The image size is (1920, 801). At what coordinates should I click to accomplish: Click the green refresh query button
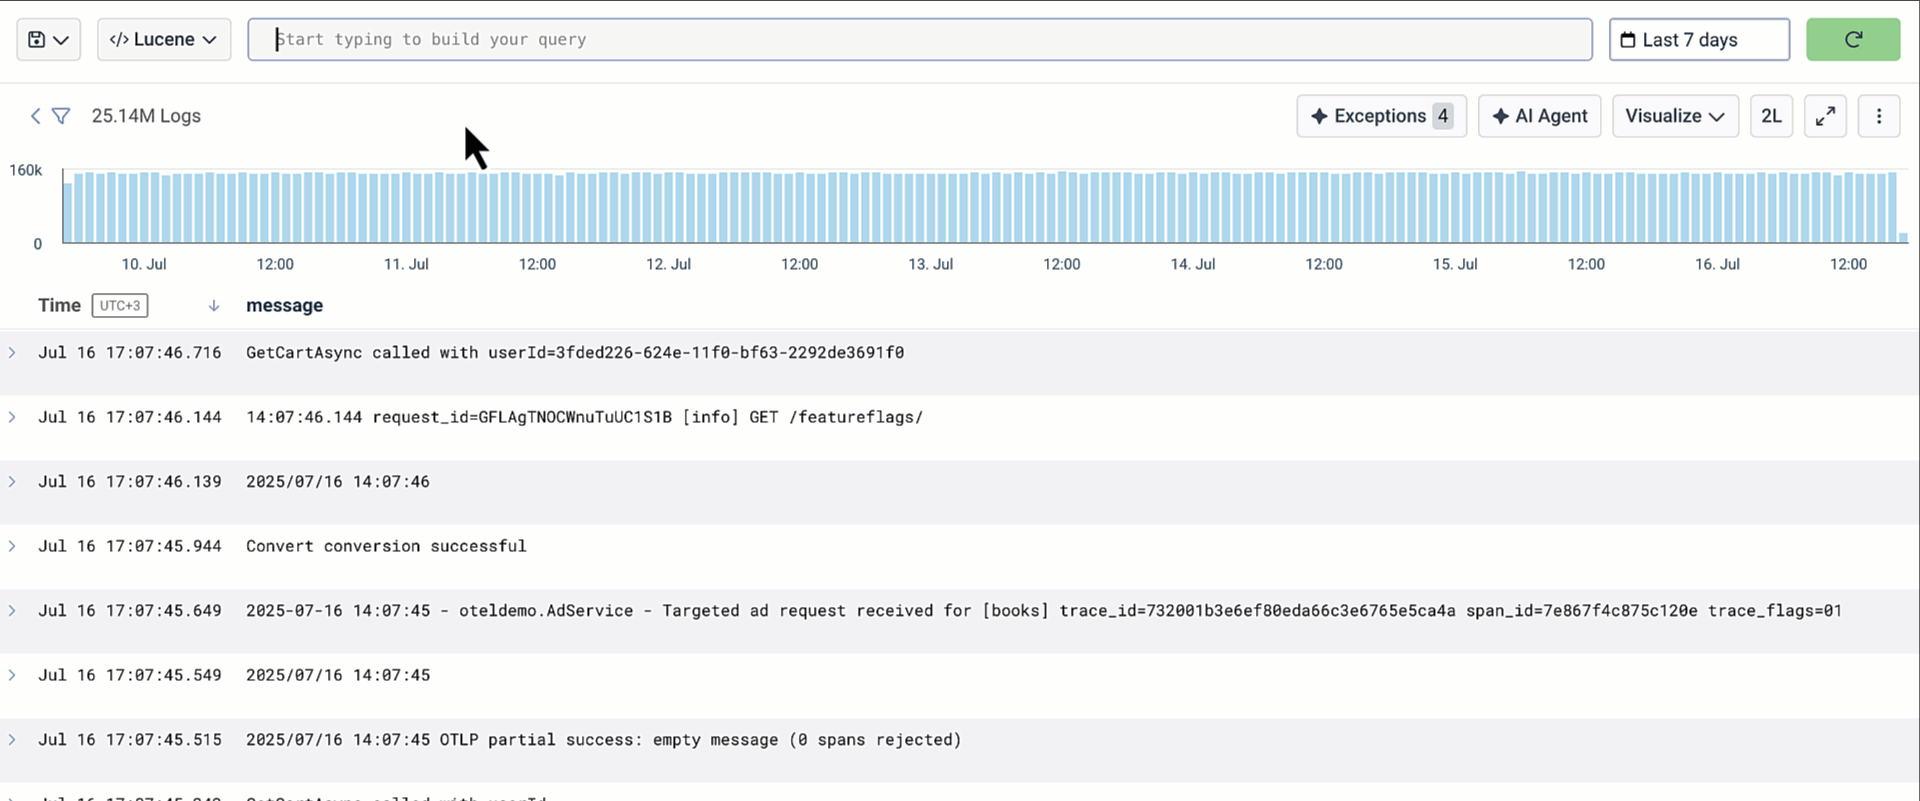pos(1853,39)
